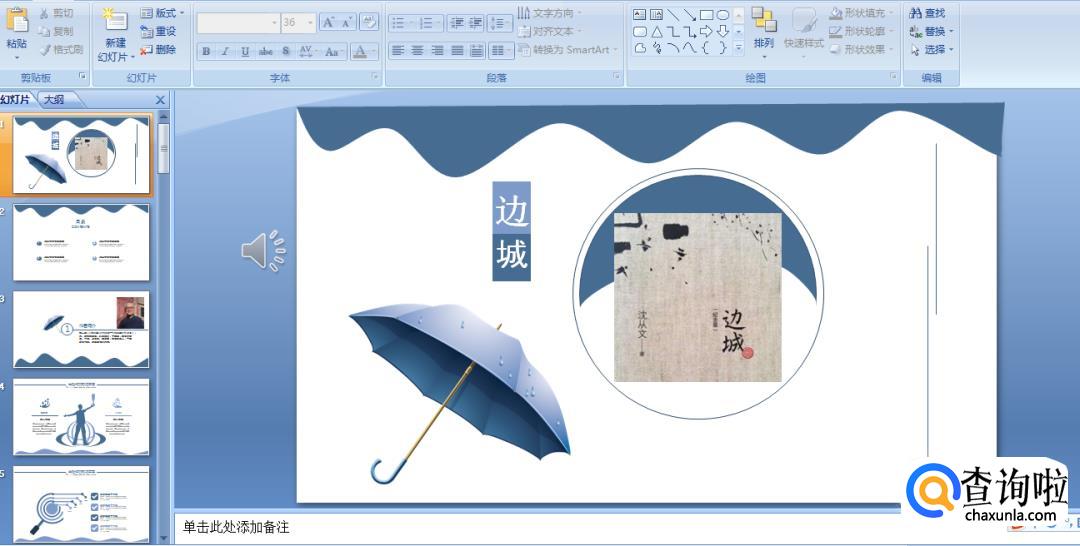Pick the arrow line shape

tap(689, 14)
